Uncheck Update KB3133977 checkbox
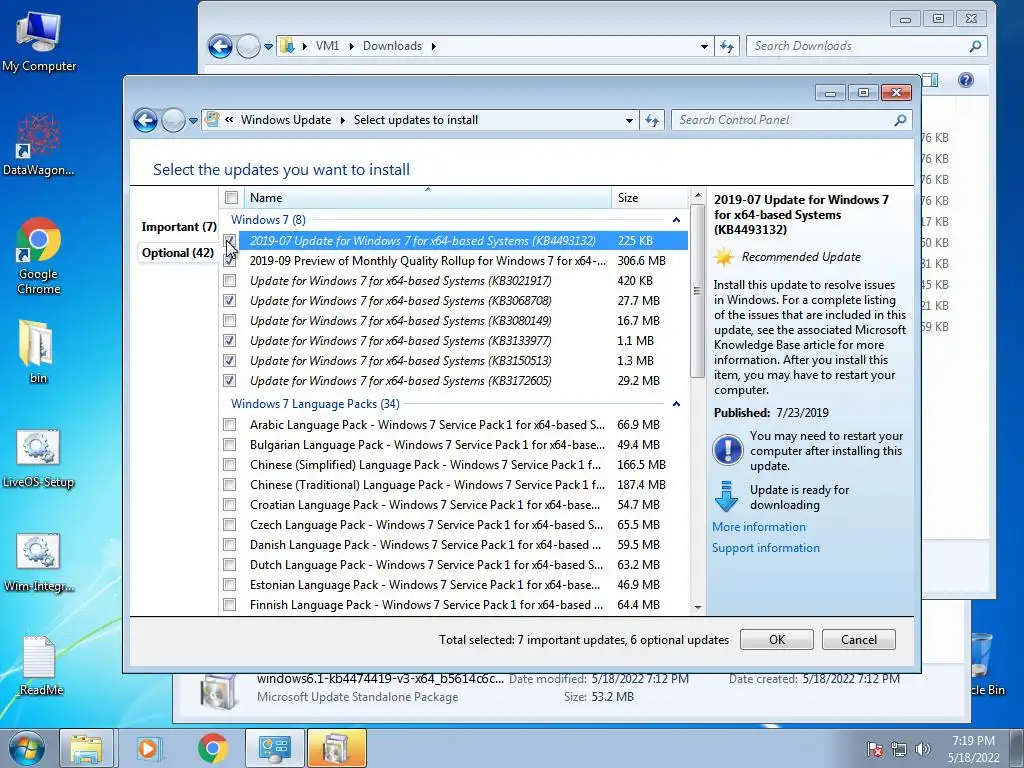Image resolution: width=1024 pixels, height=768 pixels. (x=229, y=341)
